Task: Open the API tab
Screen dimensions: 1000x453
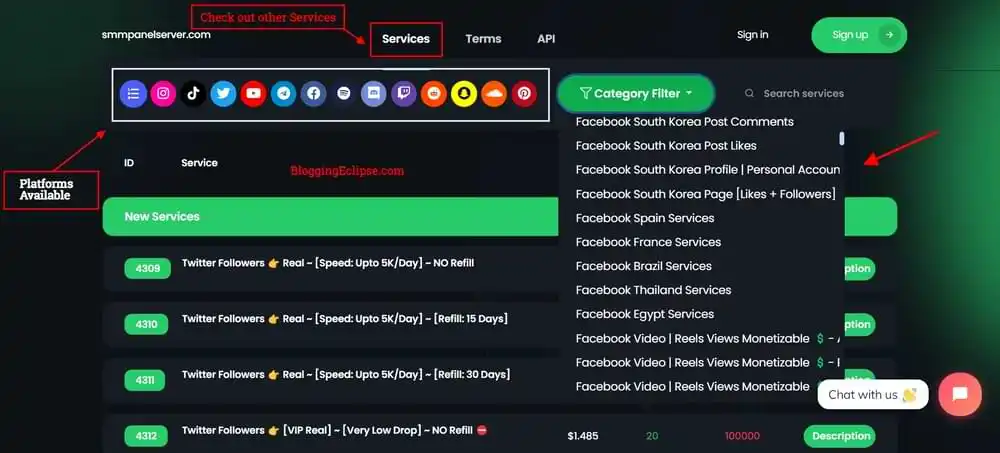Action: (x=546, y=39)
